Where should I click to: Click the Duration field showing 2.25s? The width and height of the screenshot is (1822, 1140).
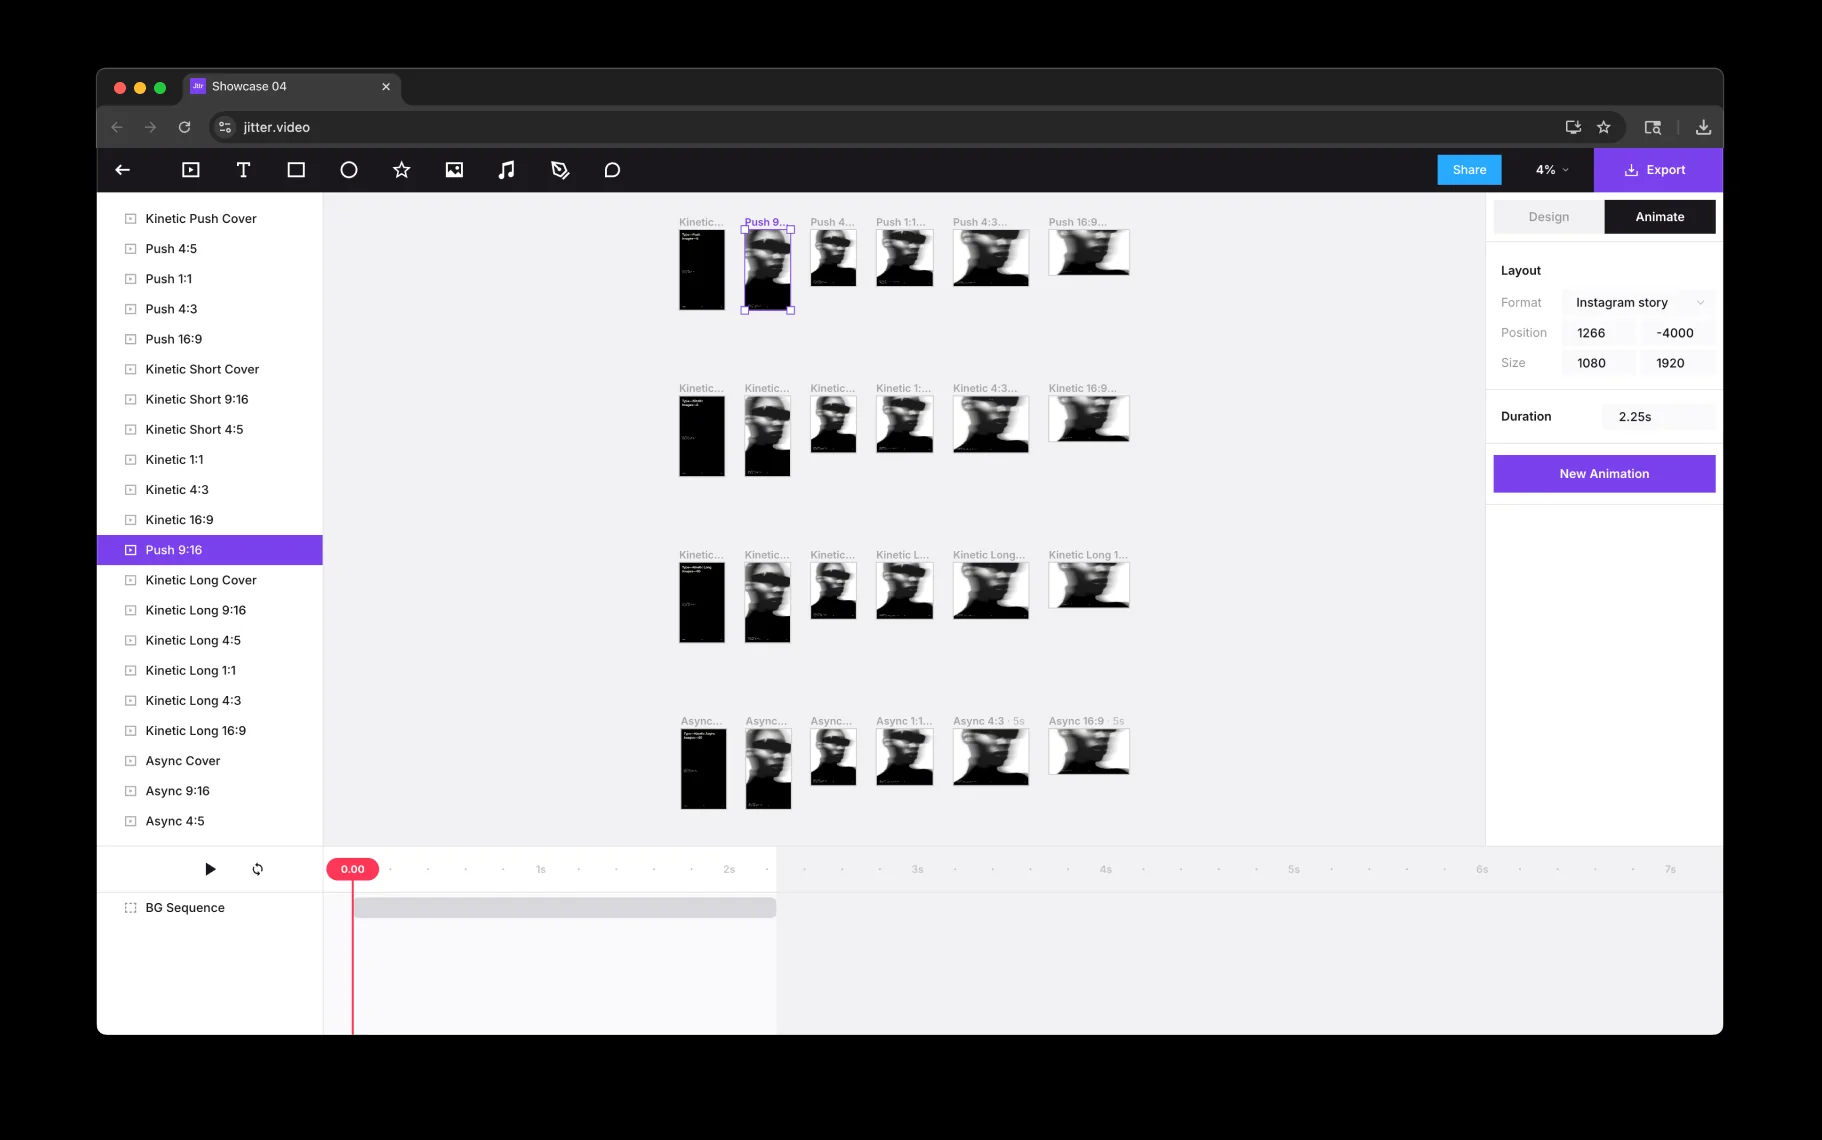[x=1657, y=417]
